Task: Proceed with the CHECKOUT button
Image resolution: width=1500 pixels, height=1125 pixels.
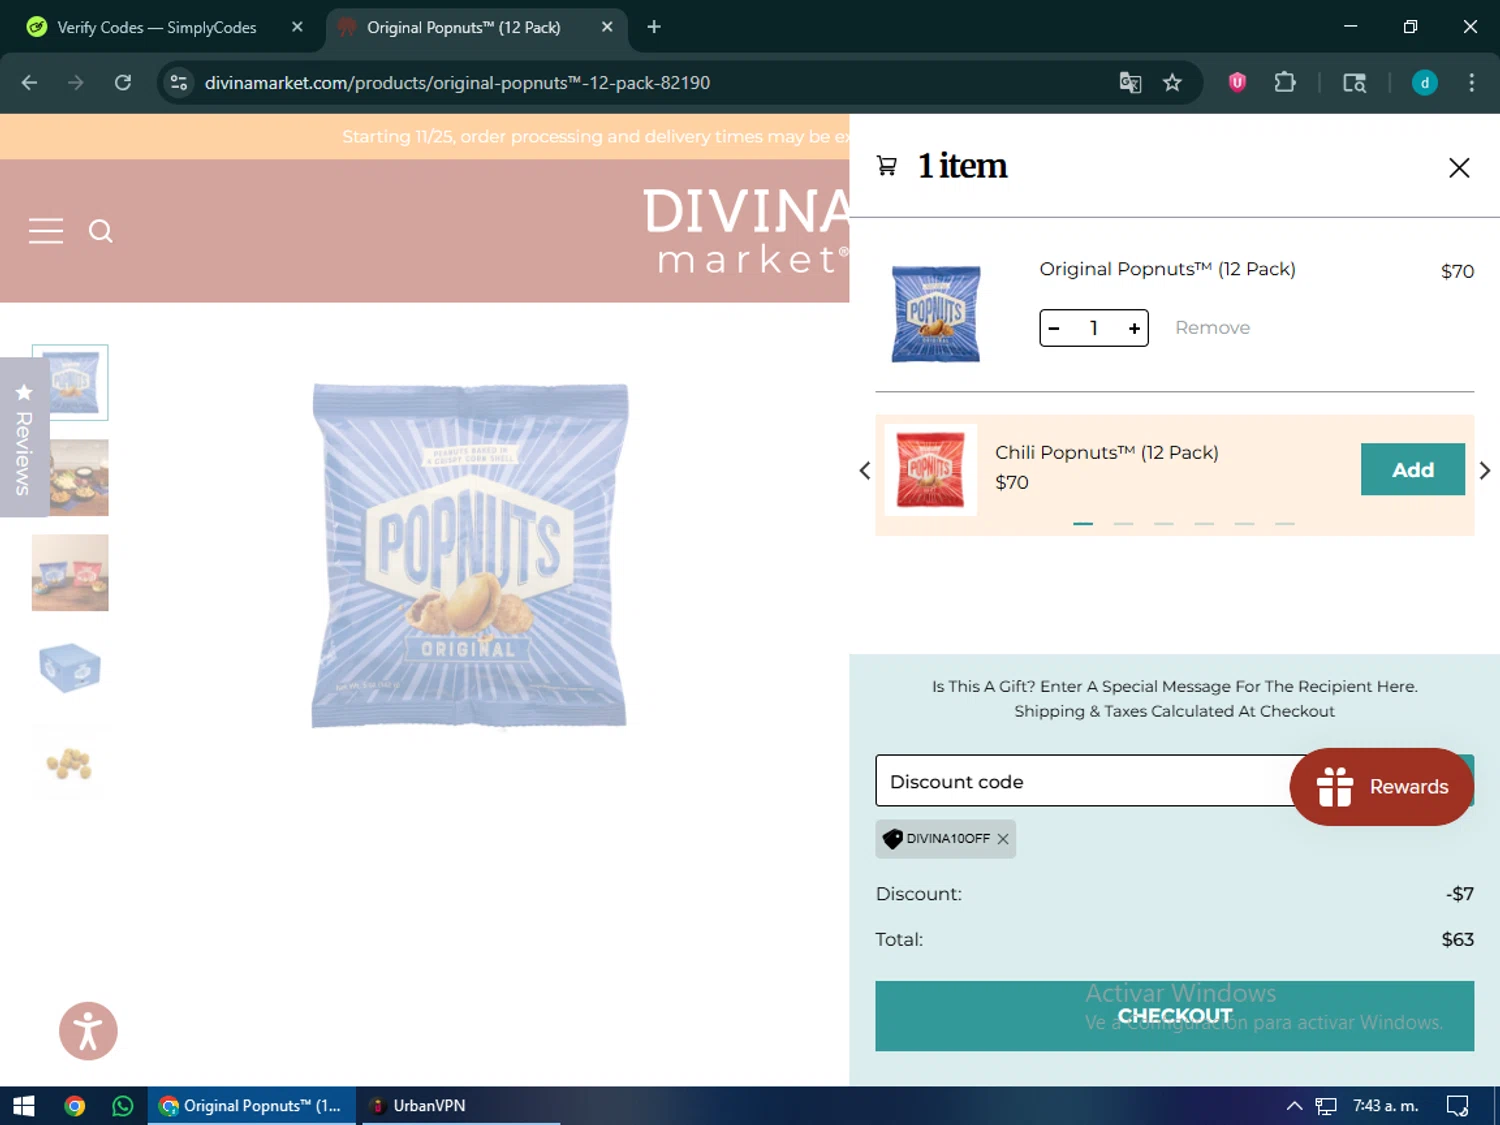Action: [1174, 1016]
